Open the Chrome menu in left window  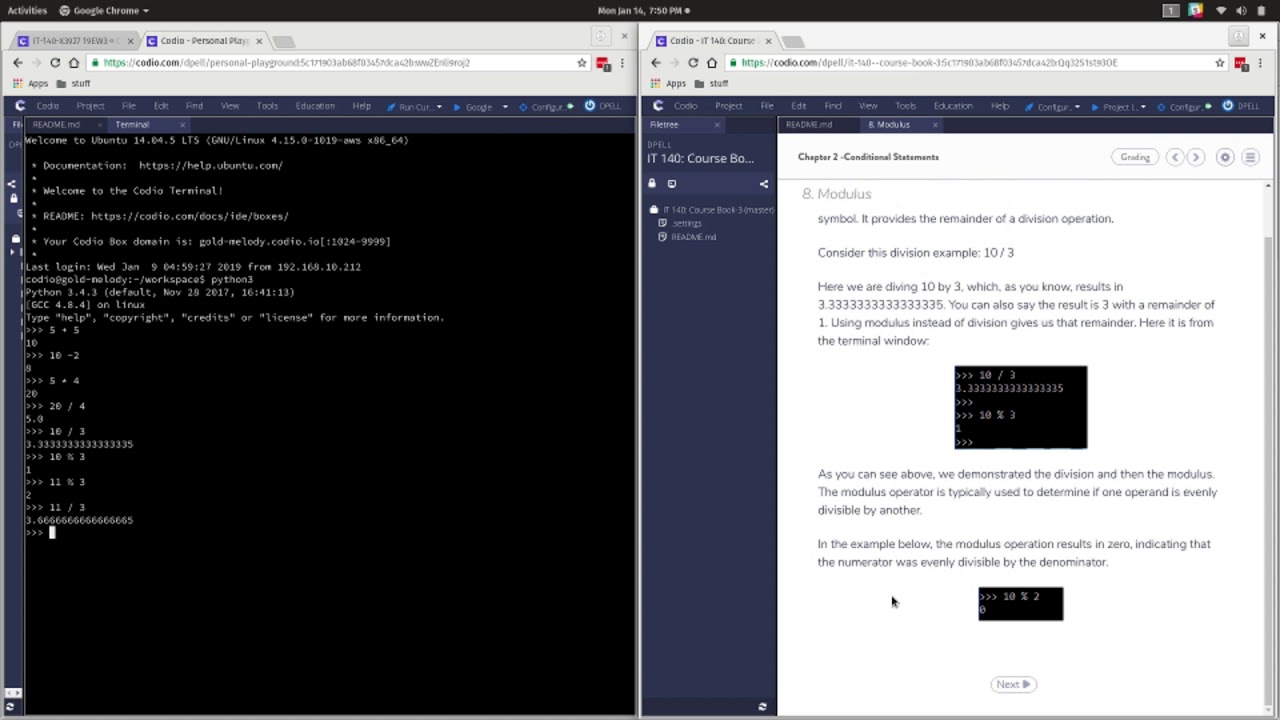click(623, 62)
